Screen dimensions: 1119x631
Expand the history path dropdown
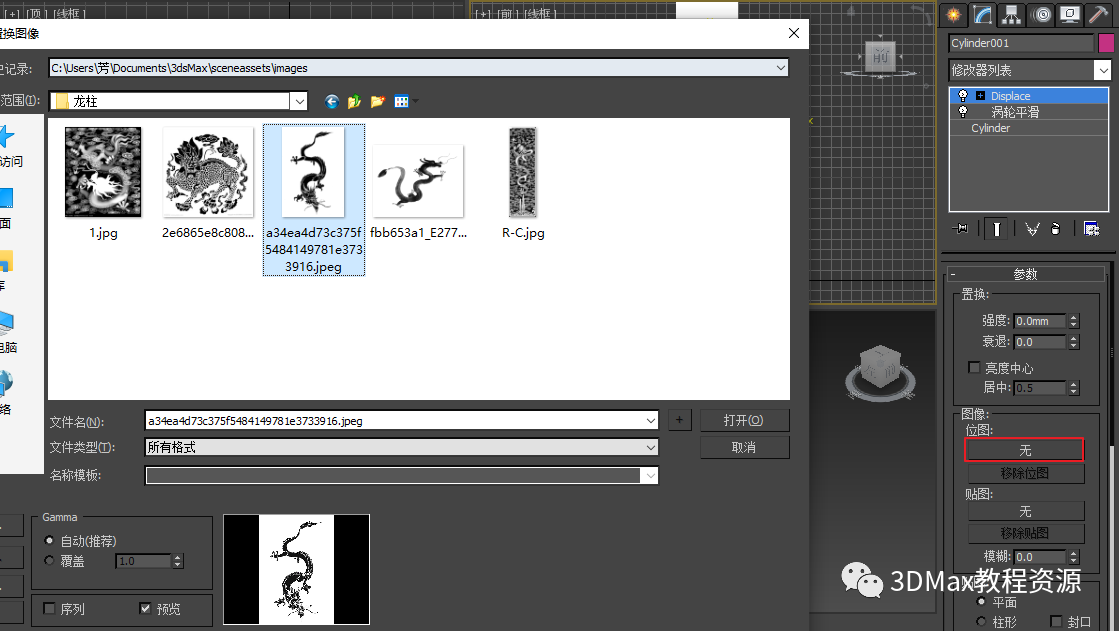[x=780, y=68]
